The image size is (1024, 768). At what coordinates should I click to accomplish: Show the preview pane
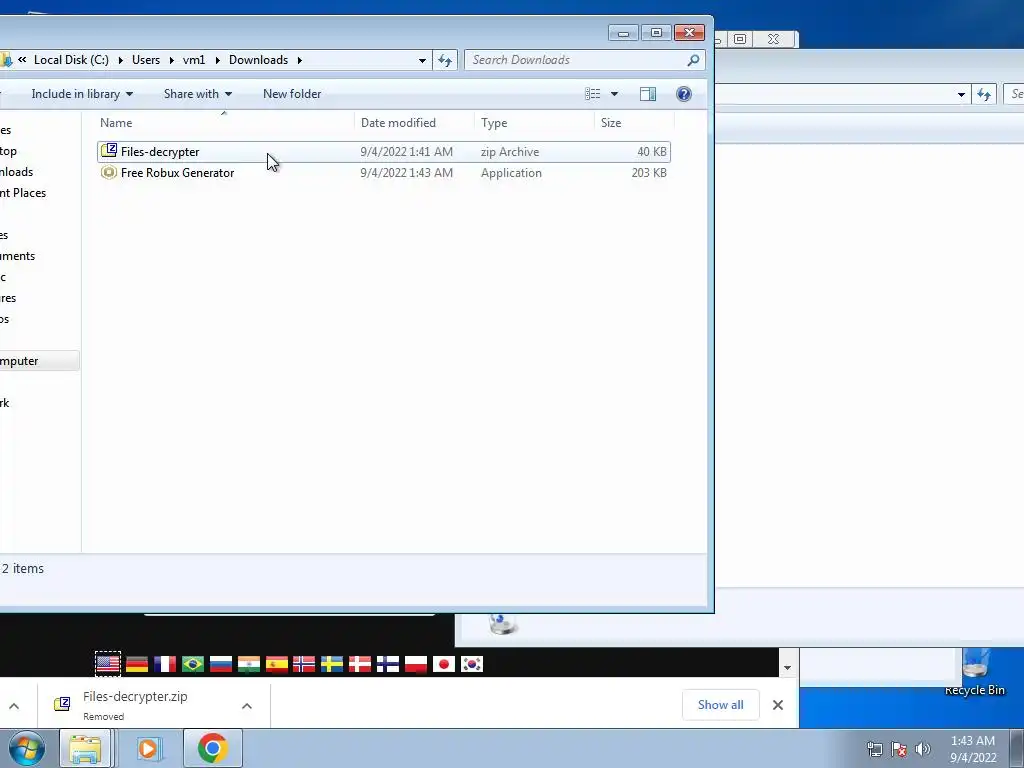tap(648, 94)
